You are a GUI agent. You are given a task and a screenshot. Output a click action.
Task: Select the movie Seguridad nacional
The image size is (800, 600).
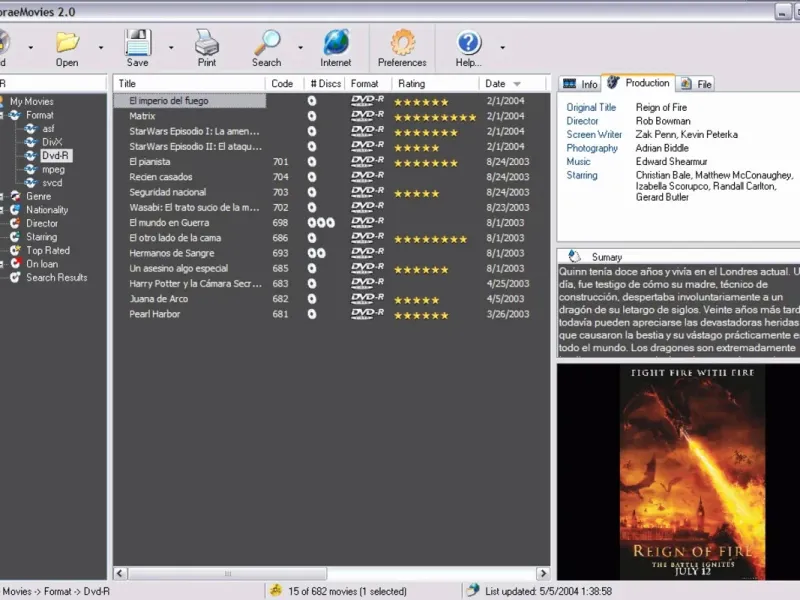[168, 192]
